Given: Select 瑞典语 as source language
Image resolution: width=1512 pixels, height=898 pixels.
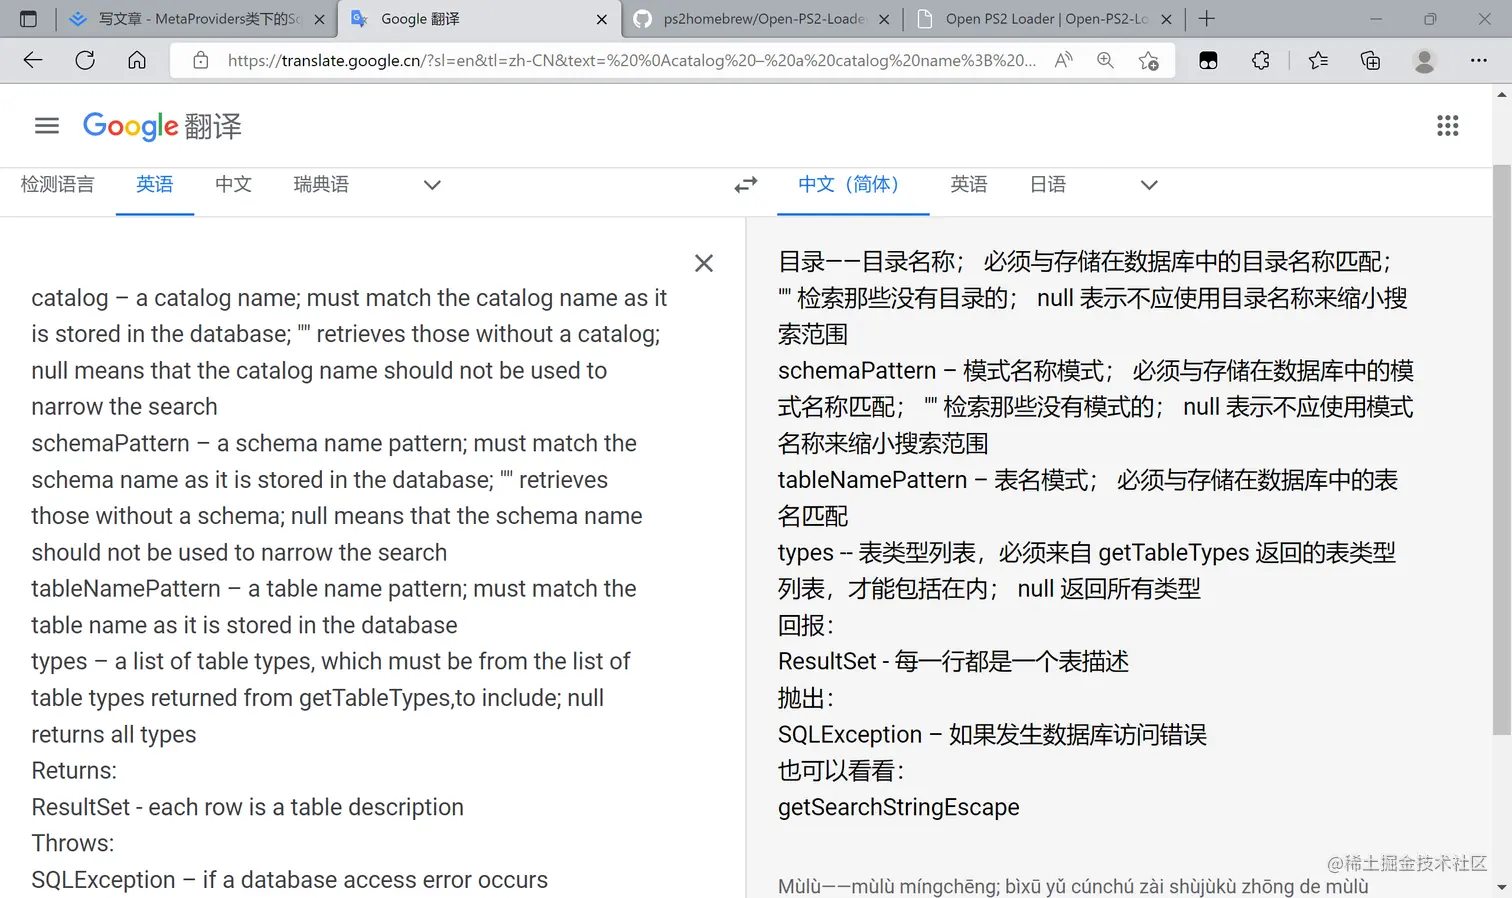Looking at the screenshot, I should tap(321, 185).
